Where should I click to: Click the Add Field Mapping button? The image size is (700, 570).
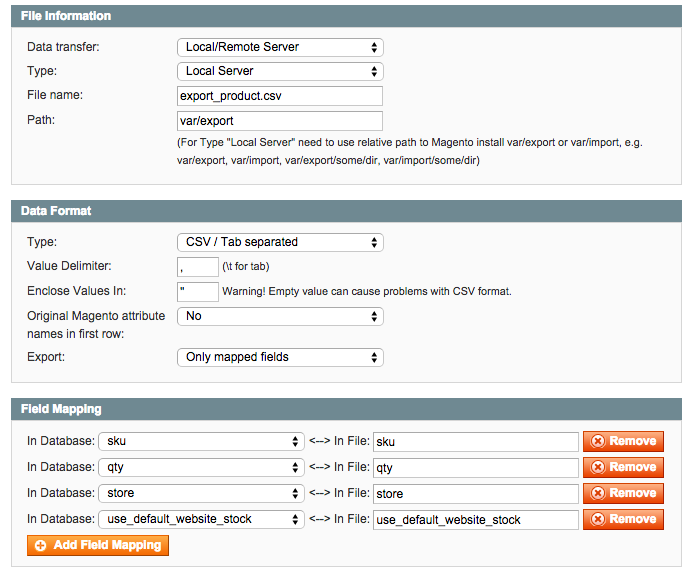(x=98, y=545)
